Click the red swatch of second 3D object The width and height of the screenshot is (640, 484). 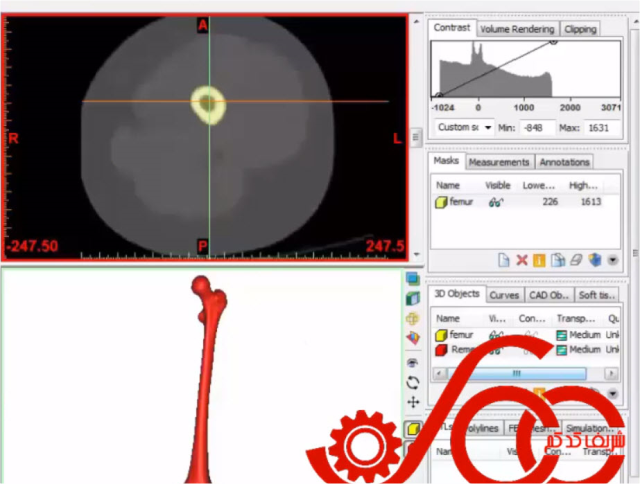[441, 350]
